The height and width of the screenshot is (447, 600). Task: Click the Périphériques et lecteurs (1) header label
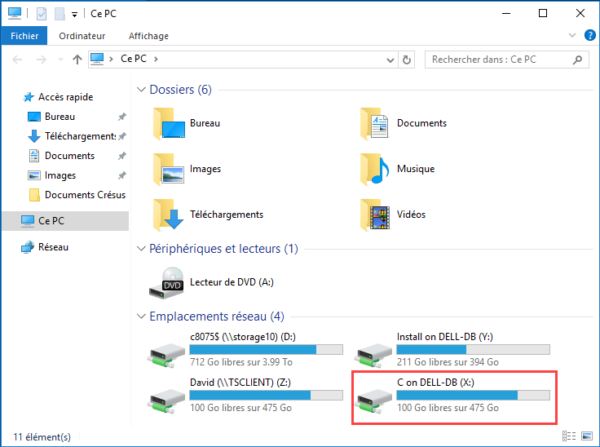click(x=223, y=249)
